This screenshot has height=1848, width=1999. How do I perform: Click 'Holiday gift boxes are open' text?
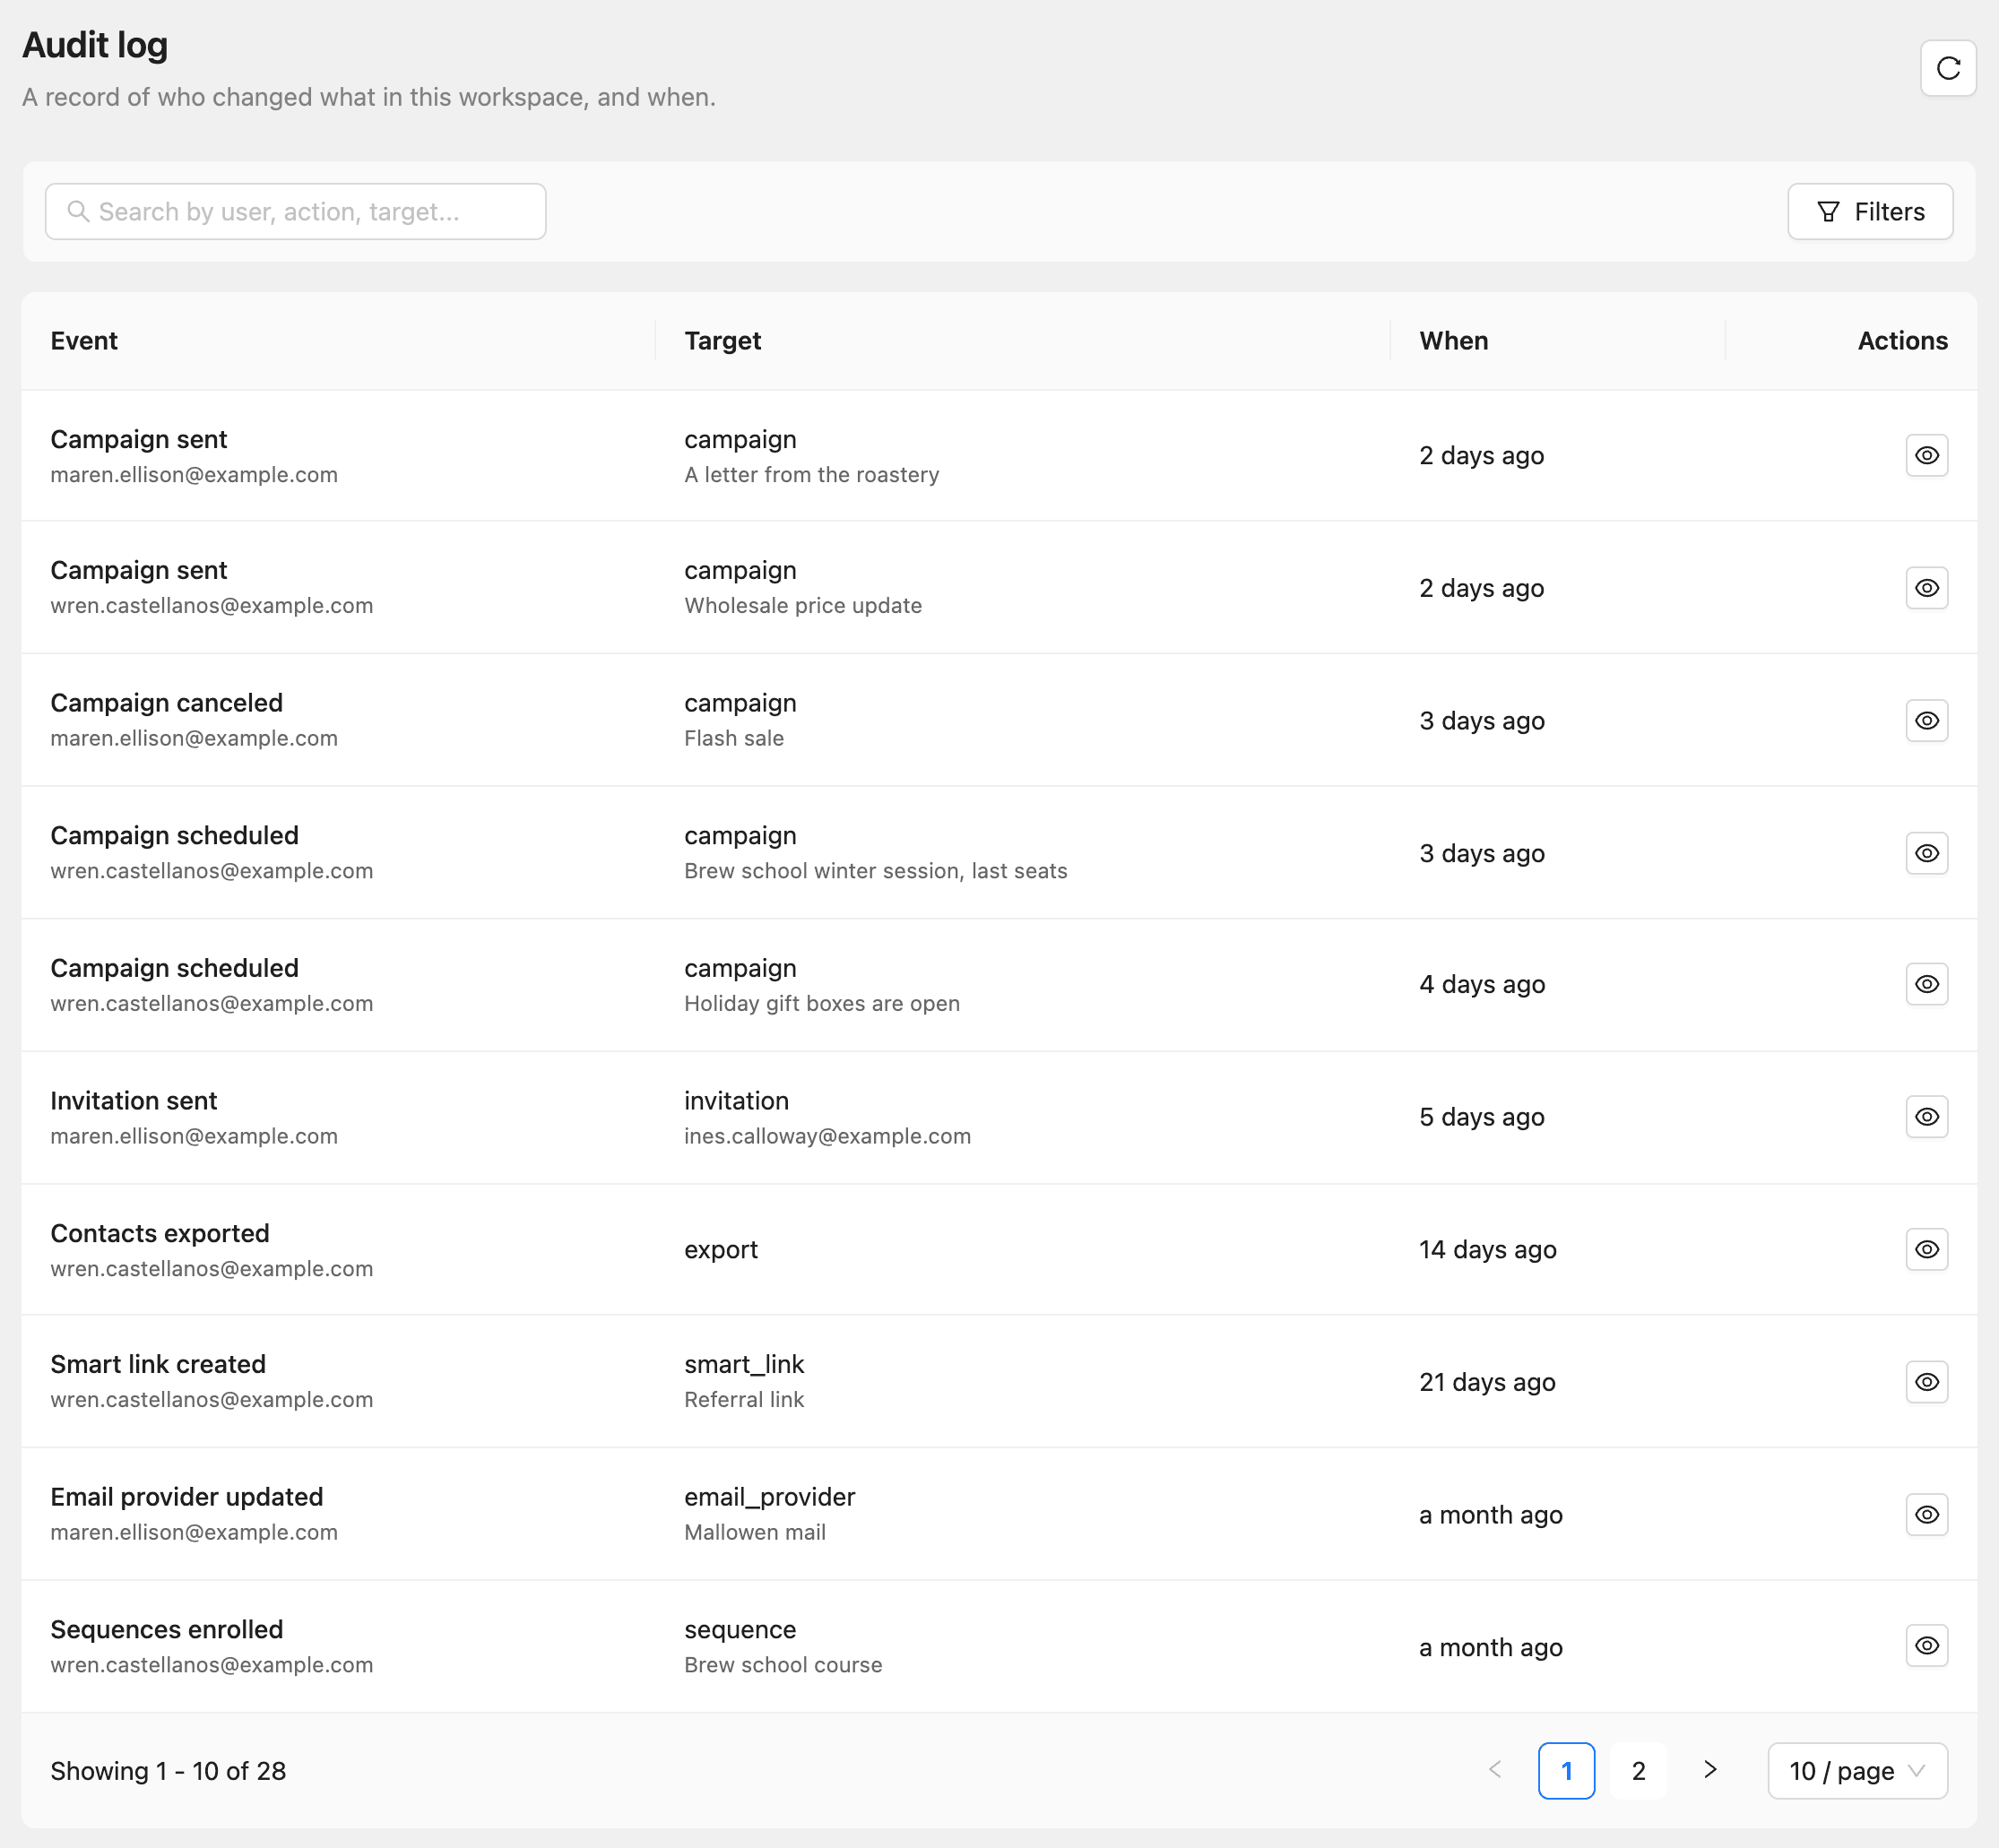click(x=821, y=1003)
